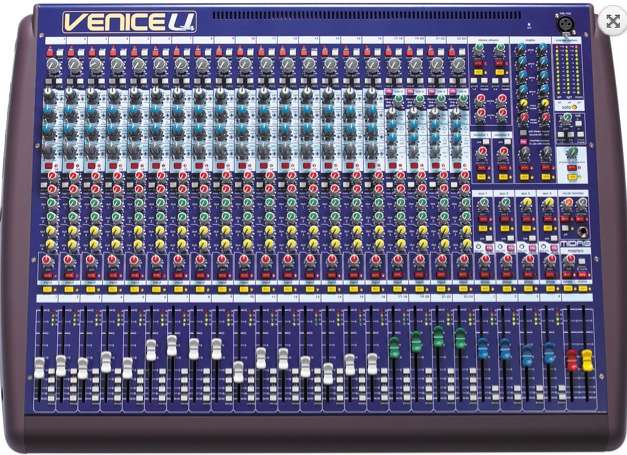Click the XLR lamp socket beside the vent
The width and height of the screenshot is (627, 455).
click(564, 22)
